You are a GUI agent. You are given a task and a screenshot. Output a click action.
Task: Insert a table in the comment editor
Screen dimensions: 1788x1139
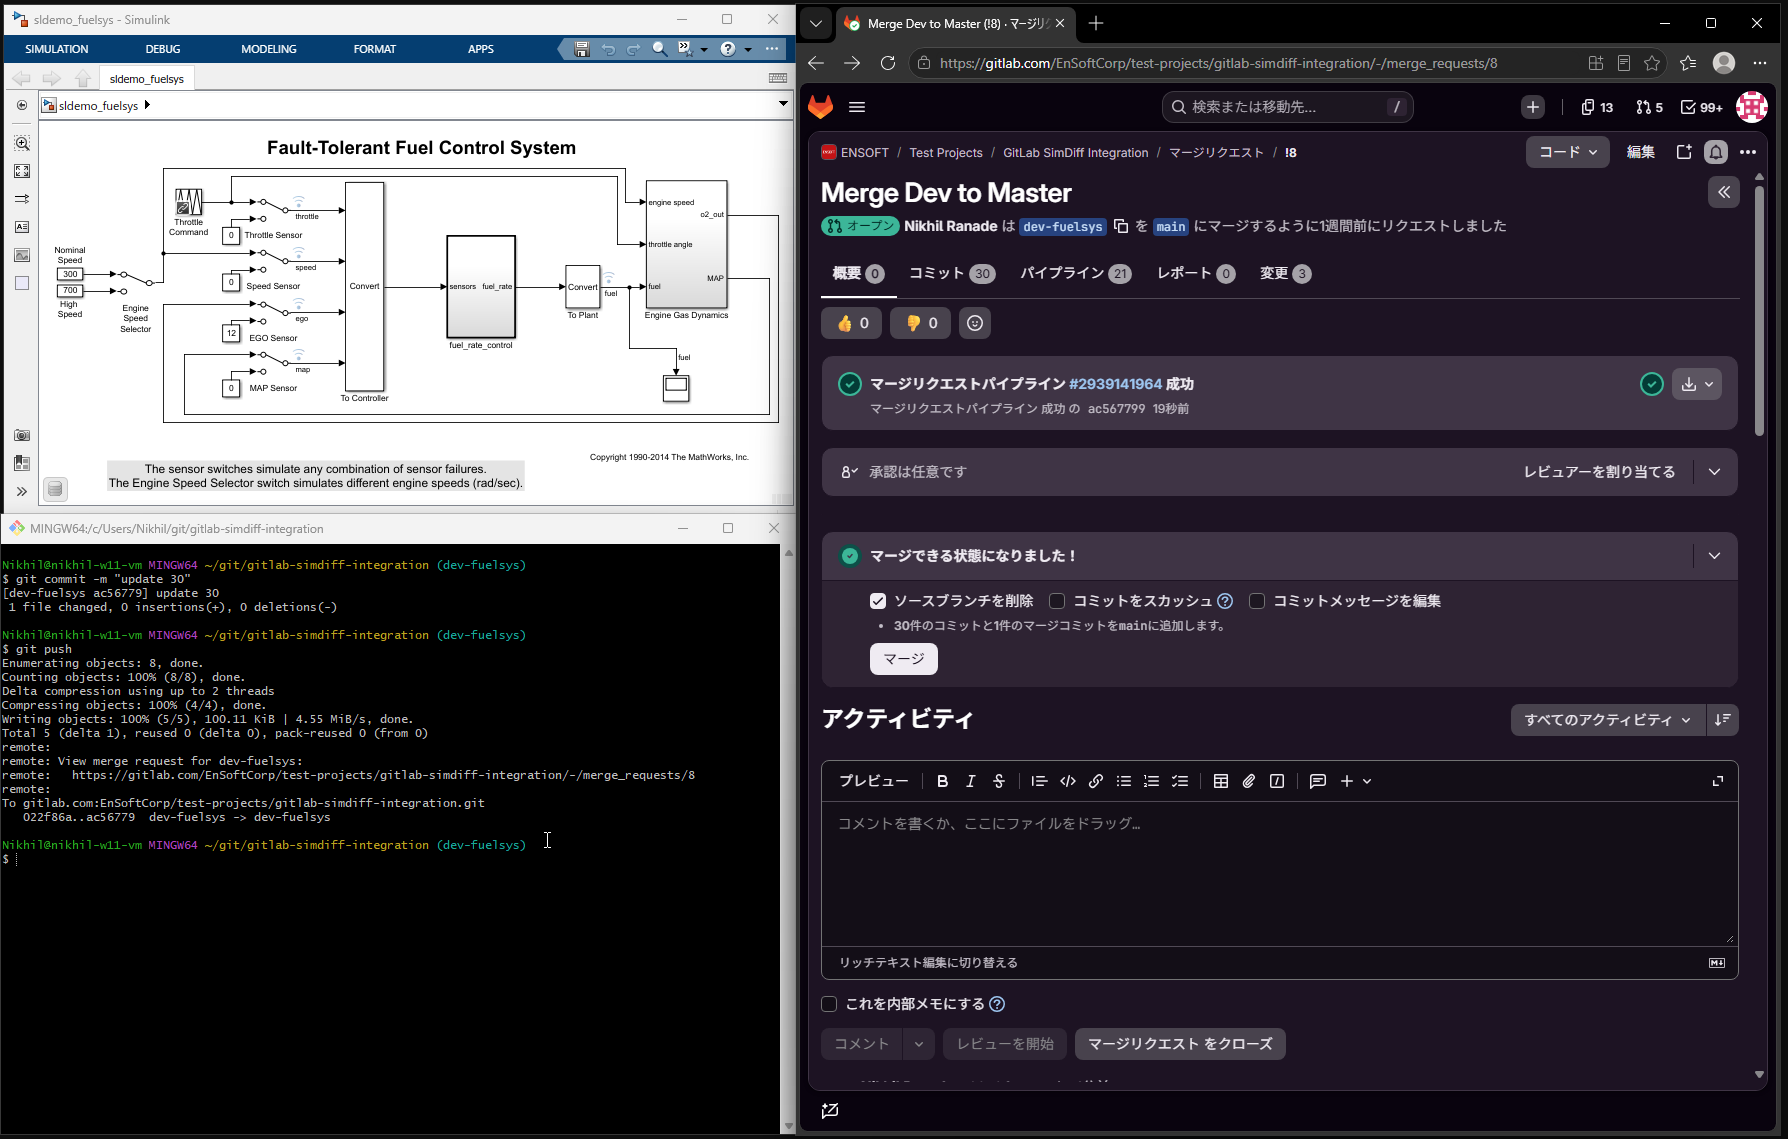[1221, 781]
